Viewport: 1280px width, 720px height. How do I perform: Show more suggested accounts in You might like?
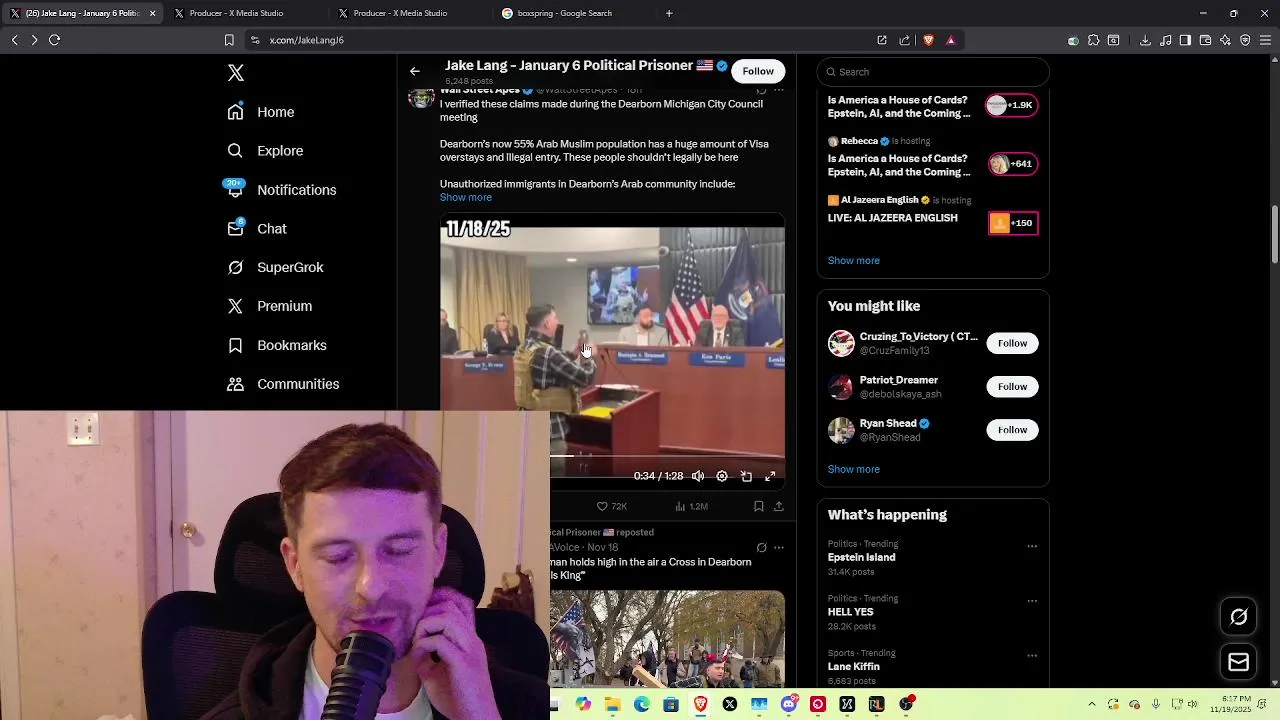coord(854,469)
